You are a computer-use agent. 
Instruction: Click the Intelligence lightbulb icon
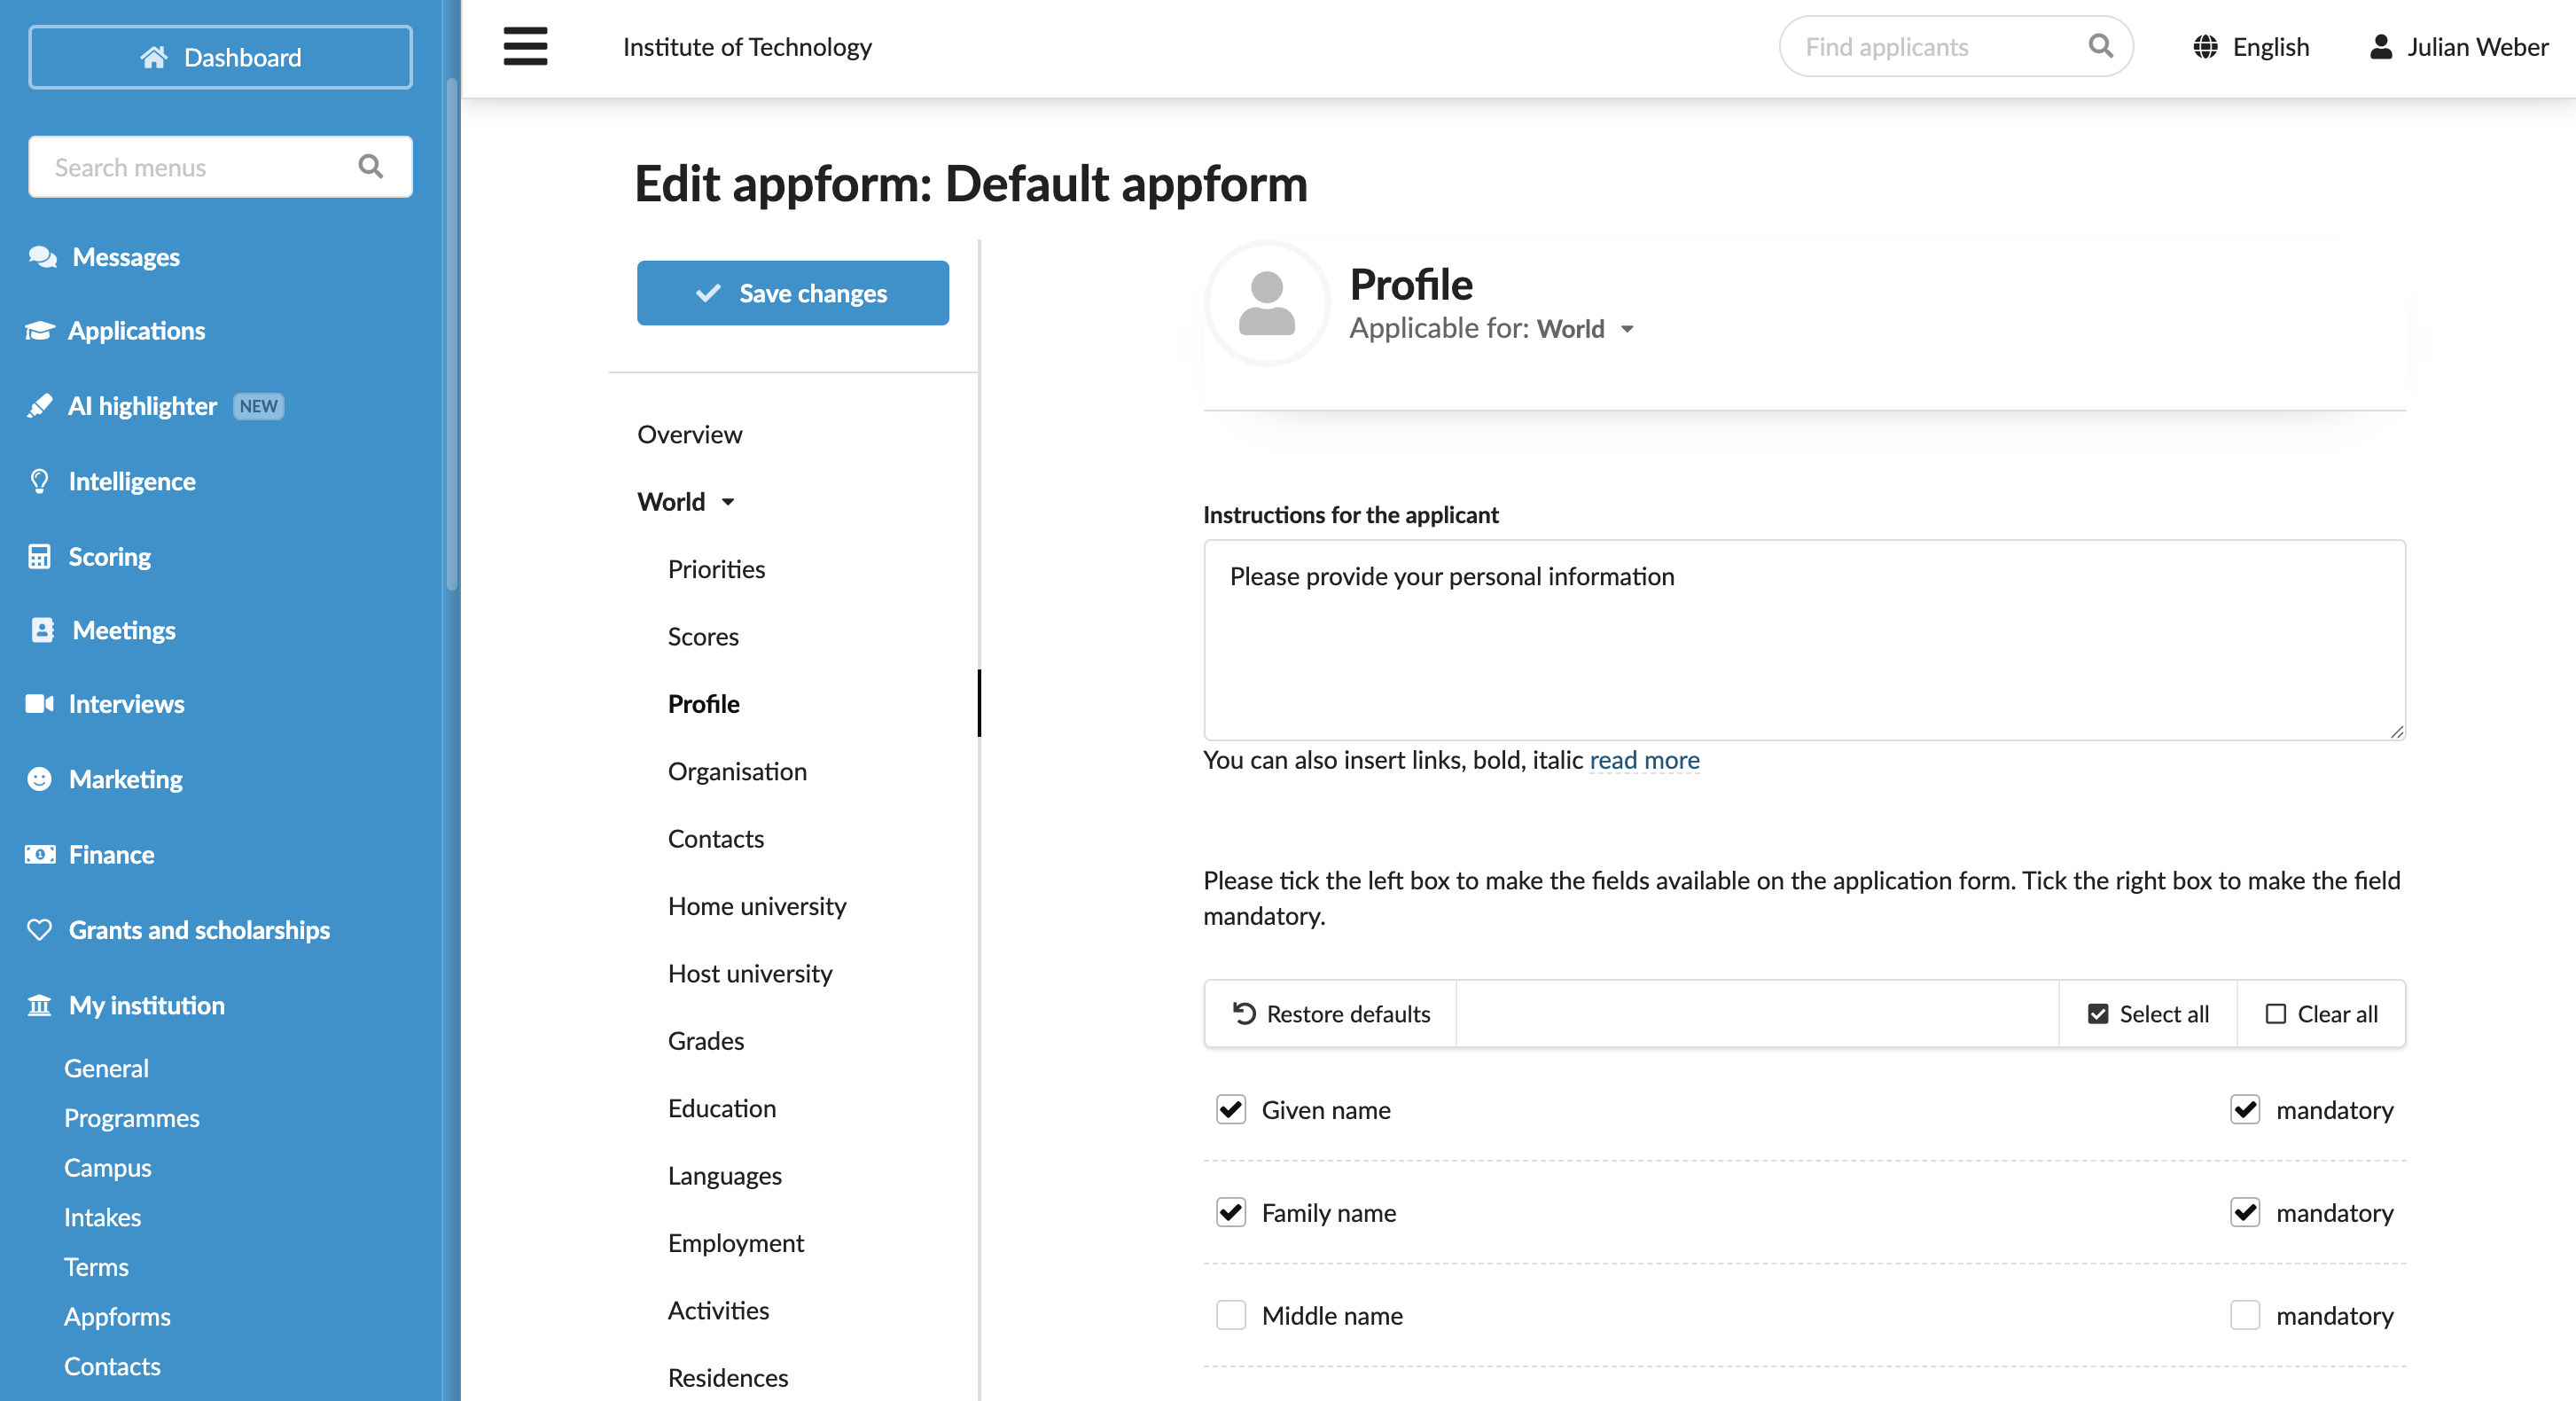pos(39,481)
